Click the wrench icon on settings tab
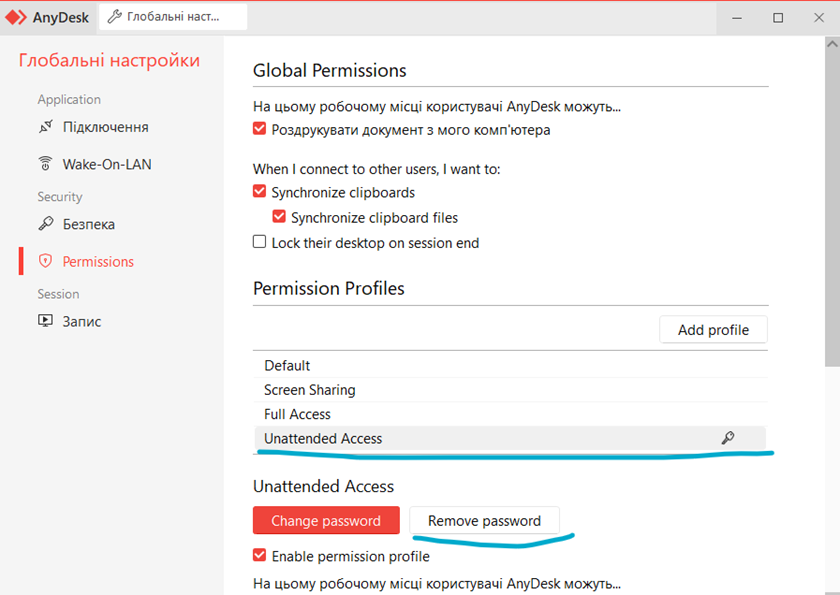Image resolution: width=840 pixels, height=595 pixels. point(115,17)
